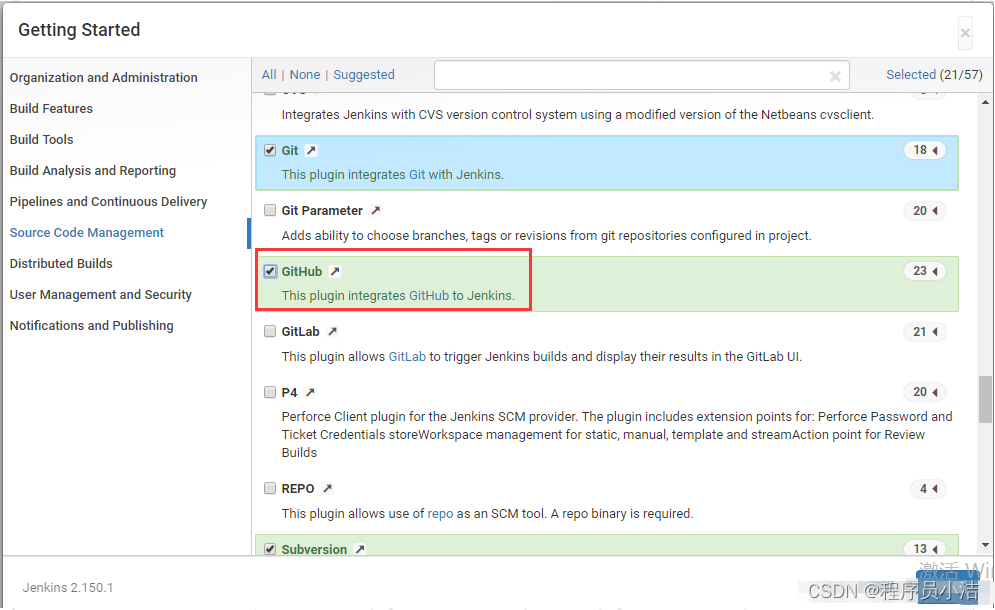995x610 pixels.
Task: Select None plugins link
Action: [x=305, y=75]
